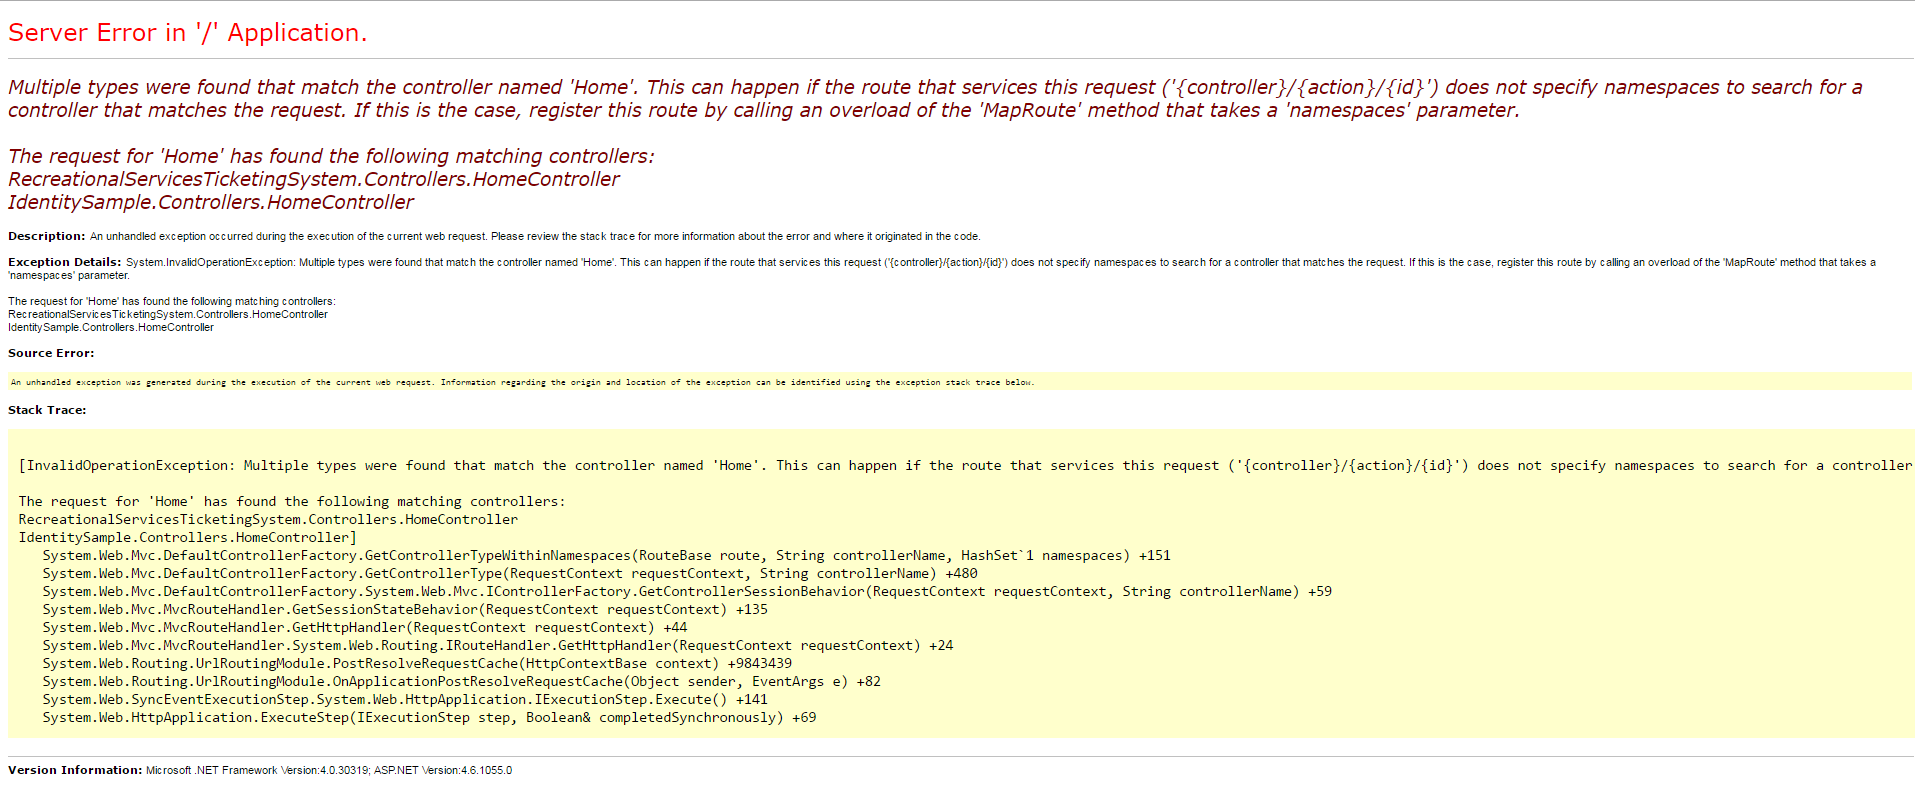1915x807 pixels.
Task: Click the stack trace 'The request for 'Home'' line
Action: pyautogui.click(x=292, y=501)
